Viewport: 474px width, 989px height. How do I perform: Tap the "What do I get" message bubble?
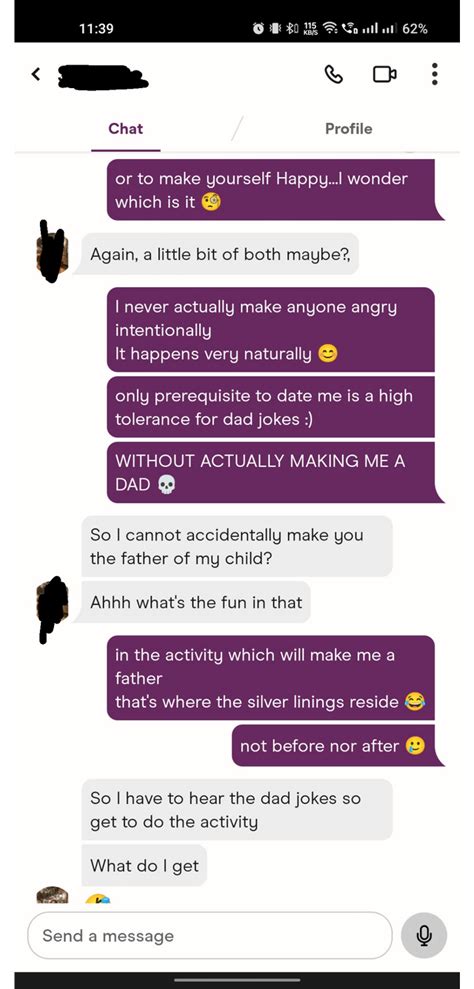click(x=144, y=865)
